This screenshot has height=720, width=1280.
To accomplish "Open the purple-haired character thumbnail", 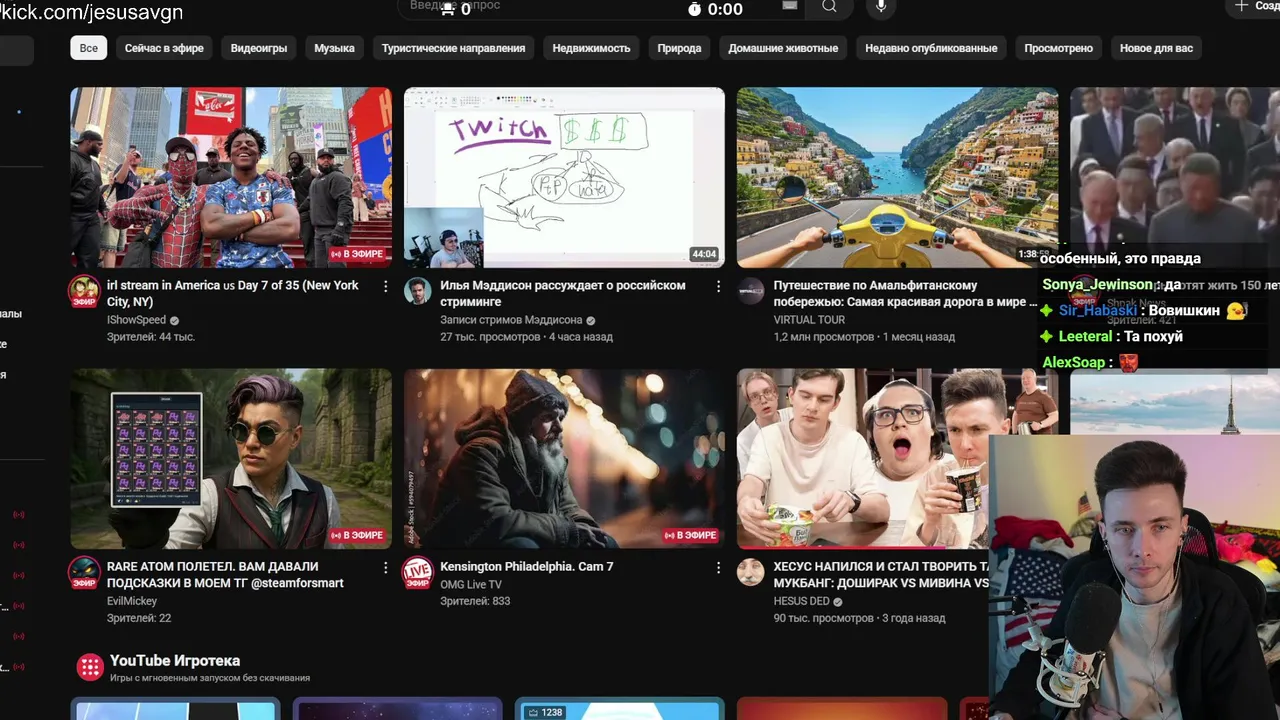I will click(231, 458).
